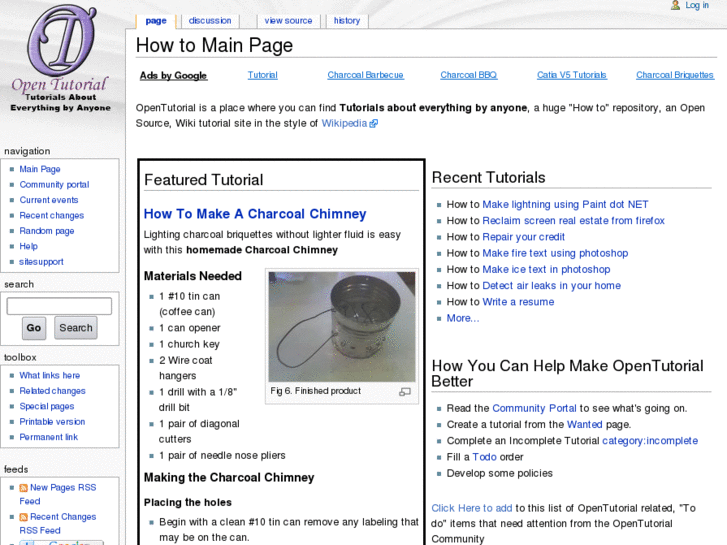This screenshot has height=545, width=727.
Task: Open How To Make A Charcoal Chimney
Action: click(x=255, y=214)
